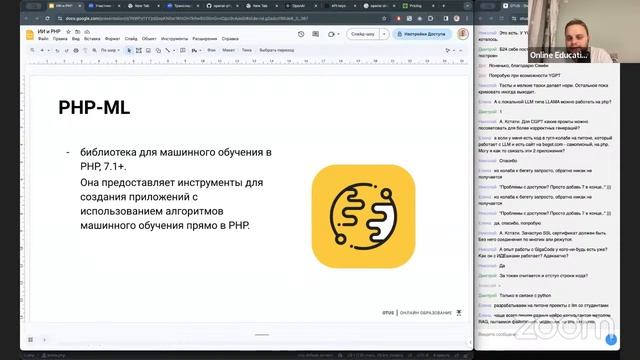Click the move to folder icon
640x360 pixels.
click(78, 31)
